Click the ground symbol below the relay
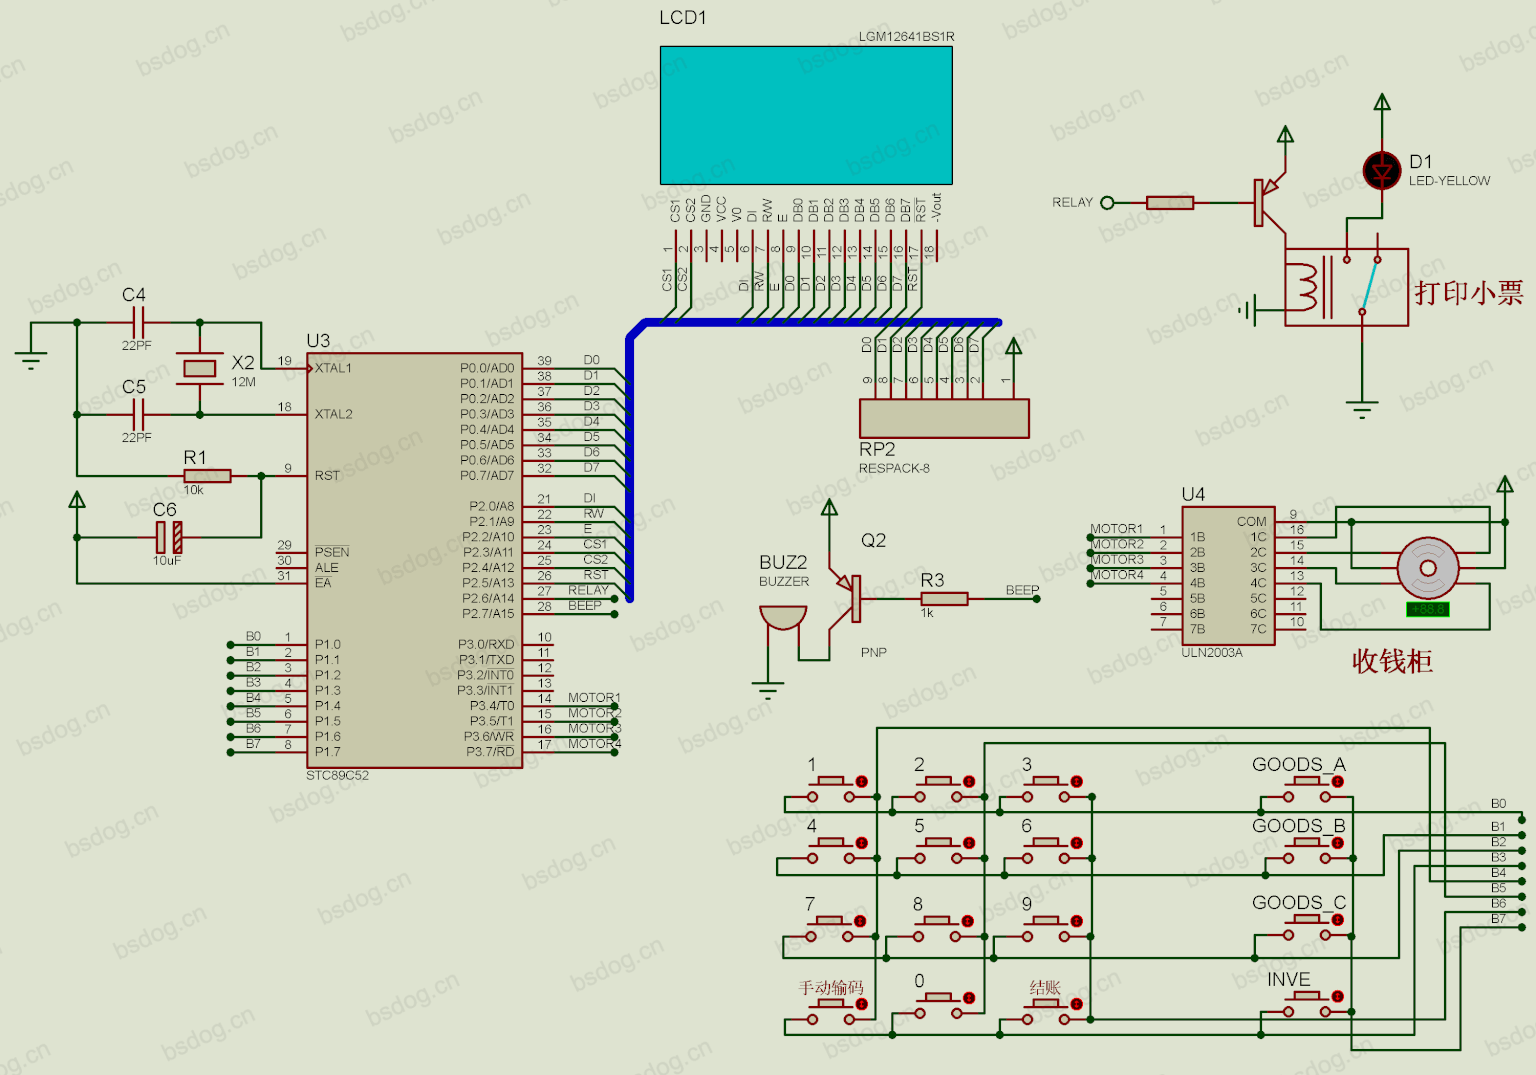1536x1075 pixels. [1362, 409]
